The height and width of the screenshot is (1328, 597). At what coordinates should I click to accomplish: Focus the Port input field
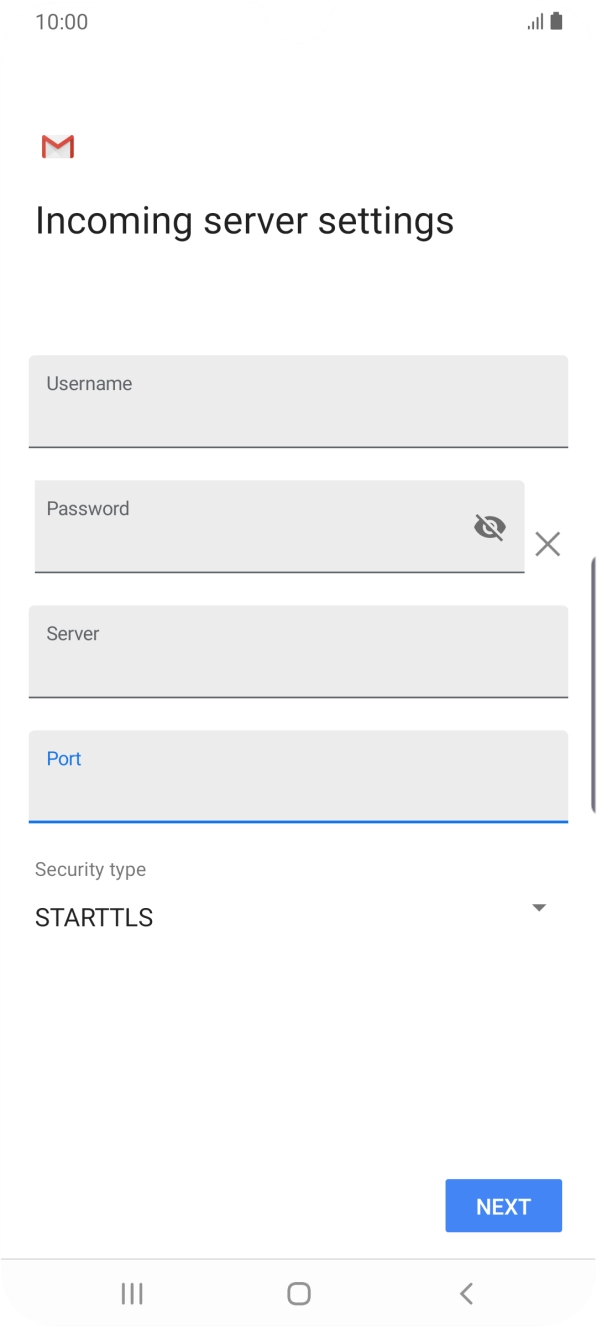(x=298, y=777)
